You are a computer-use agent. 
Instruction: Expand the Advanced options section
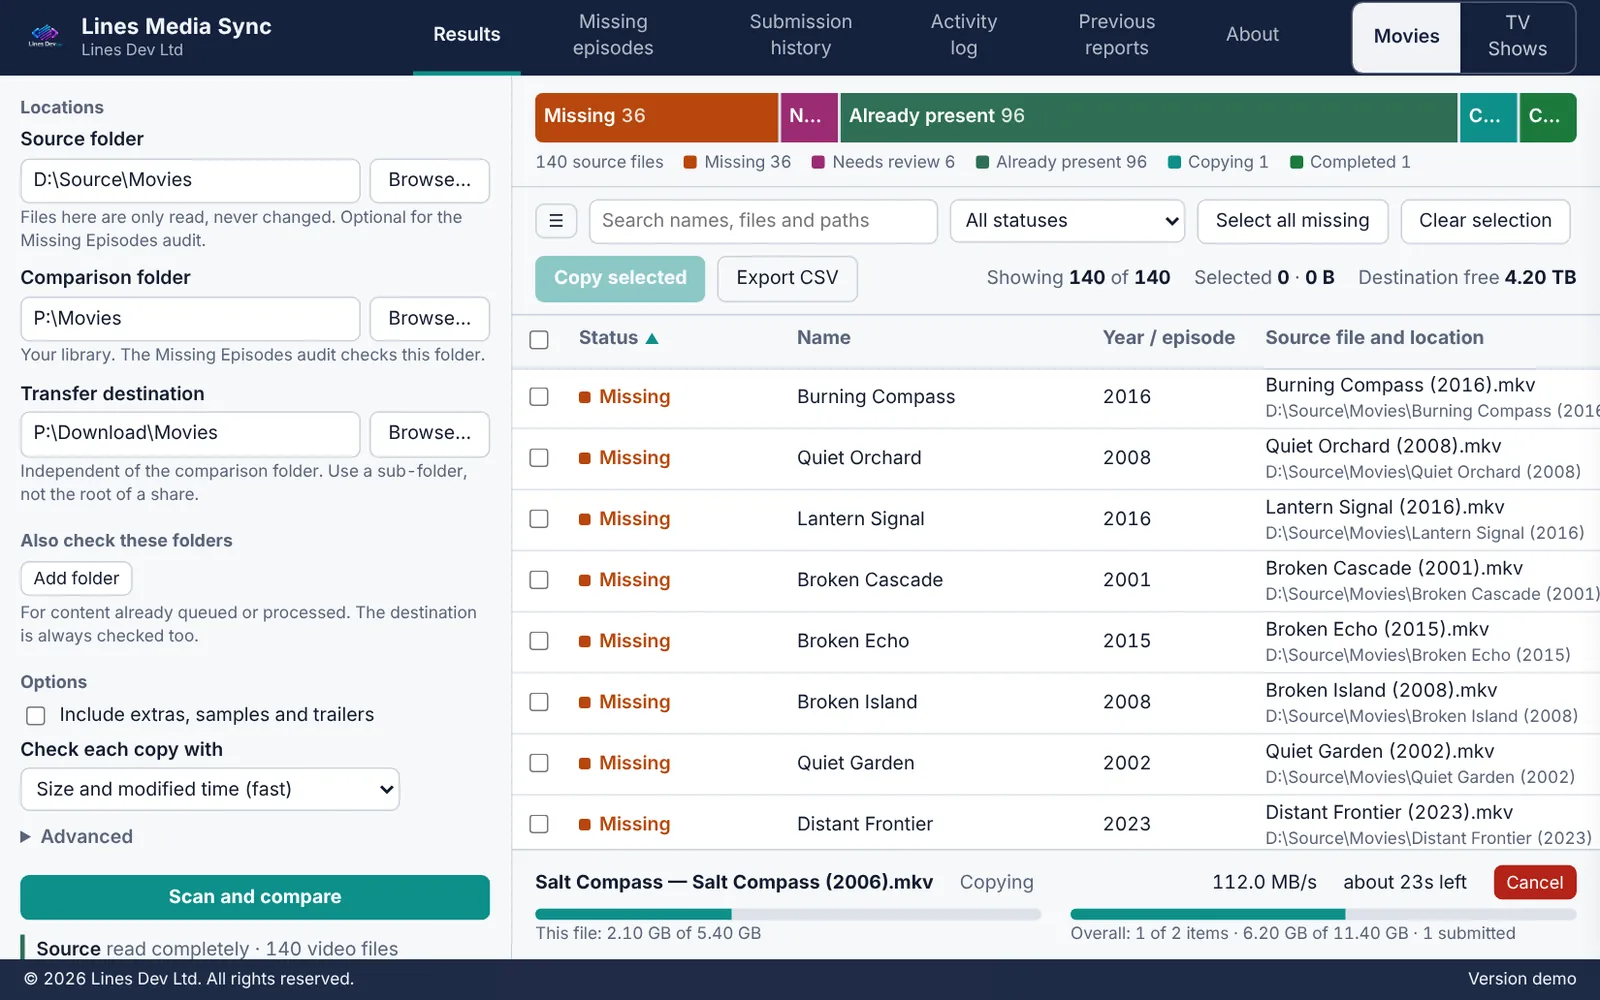click(77, 837)
